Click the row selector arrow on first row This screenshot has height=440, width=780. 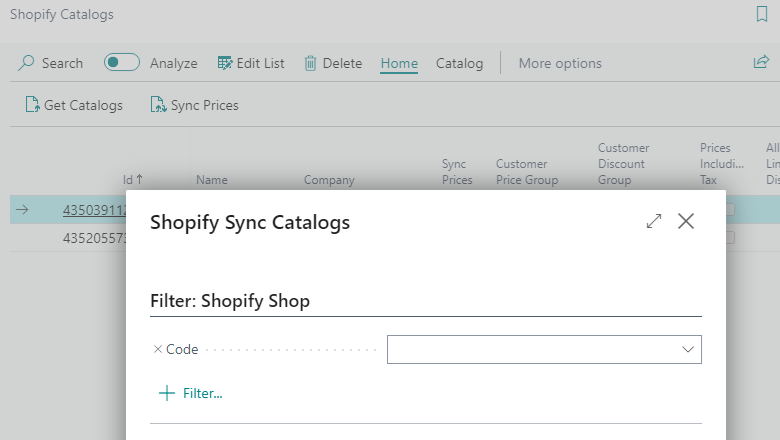point(22,210)
